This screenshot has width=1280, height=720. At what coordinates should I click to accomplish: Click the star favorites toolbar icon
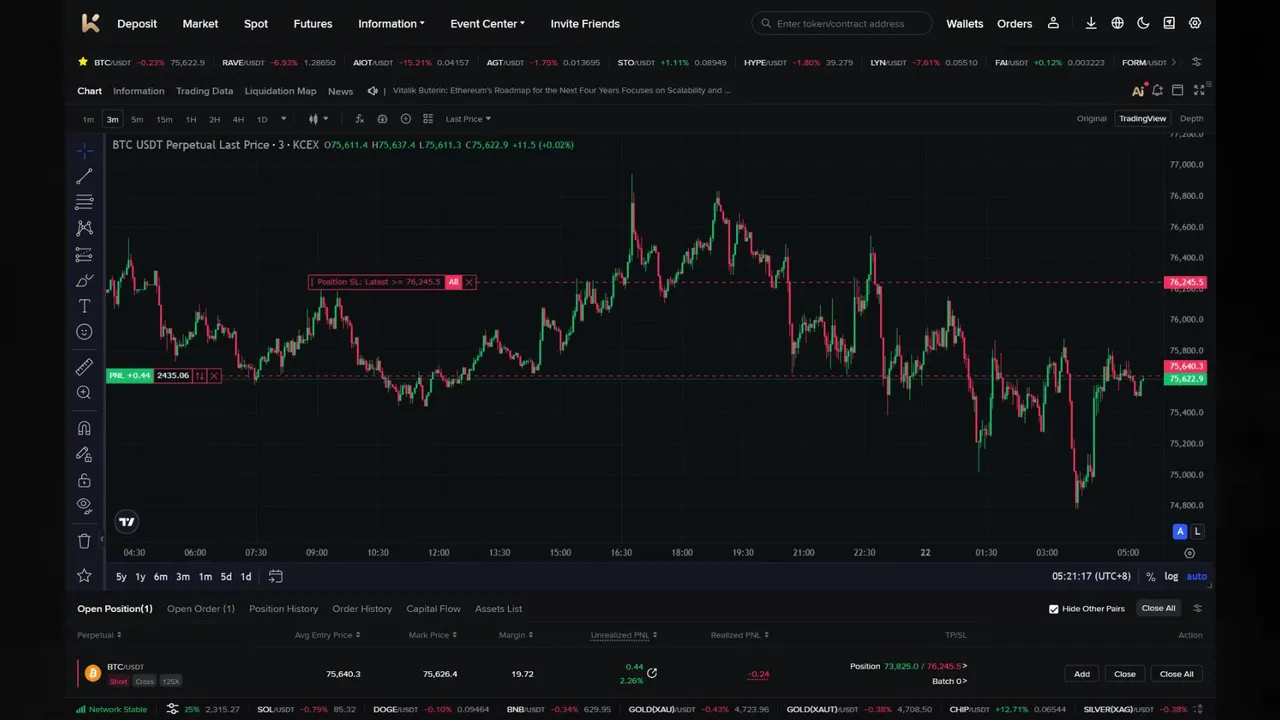pos(84,576)
